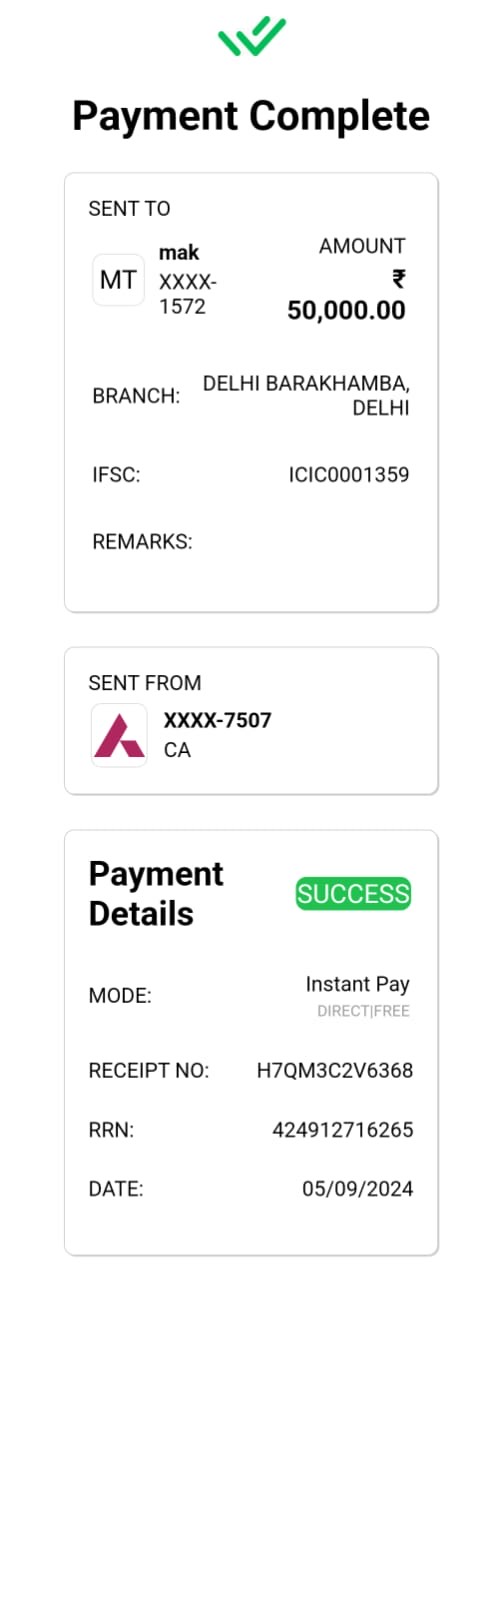
Task: Select the receipt number H7QM3C2V6368
Action: click(335, 1070)
